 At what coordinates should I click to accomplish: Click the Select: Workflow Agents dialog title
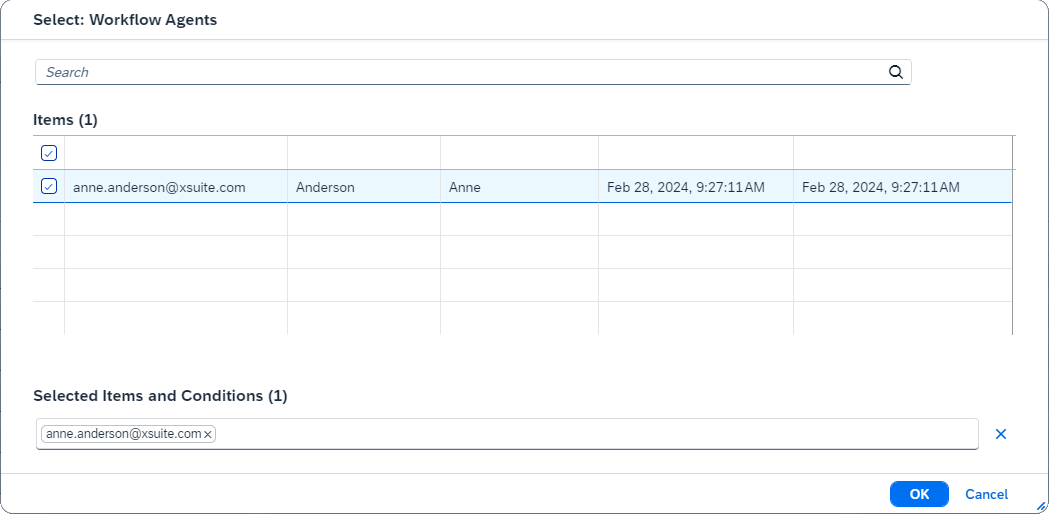[125, 20]
